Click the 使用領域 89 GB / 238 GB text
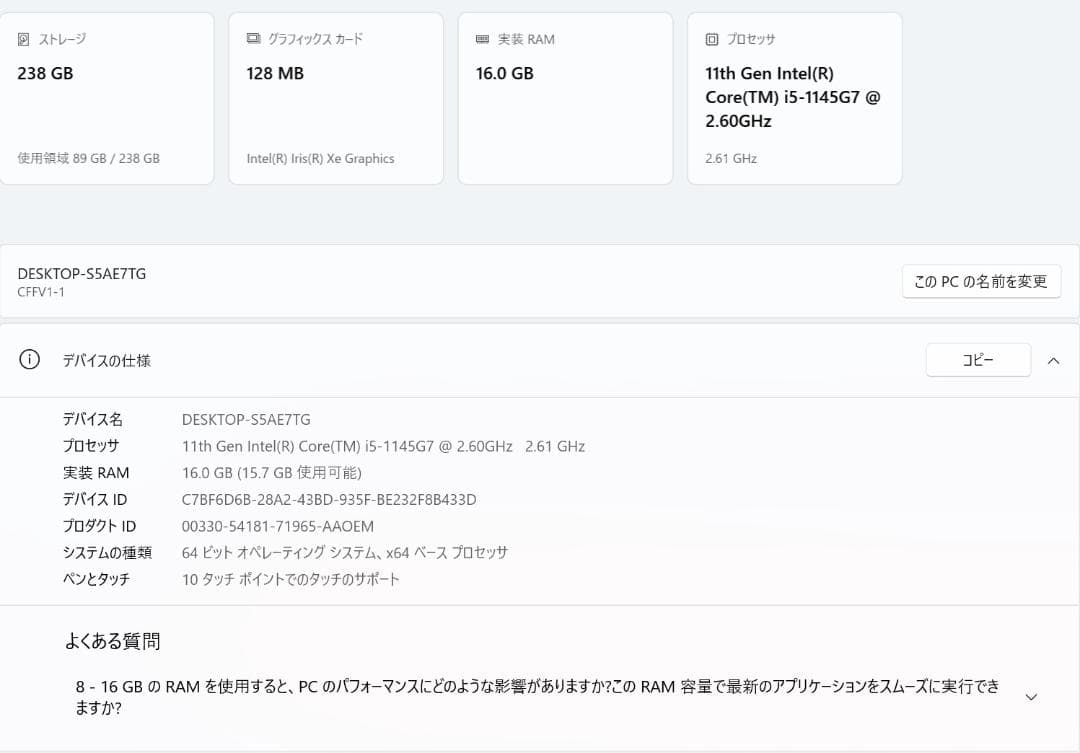Screen dimensions: 1080x753 pyautogui.click(x=88, y=158)
